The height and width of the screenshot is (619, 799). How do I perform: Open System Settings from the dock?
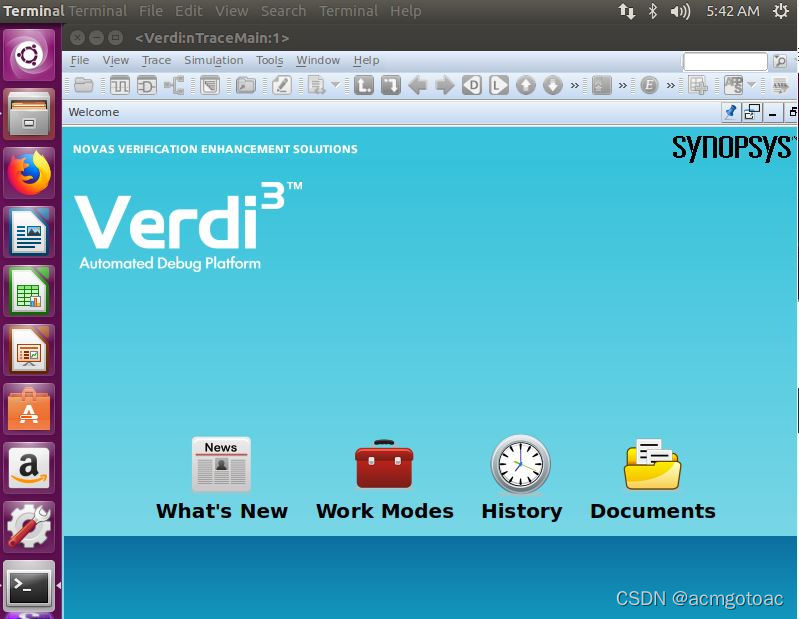click(x=29, y=527)
